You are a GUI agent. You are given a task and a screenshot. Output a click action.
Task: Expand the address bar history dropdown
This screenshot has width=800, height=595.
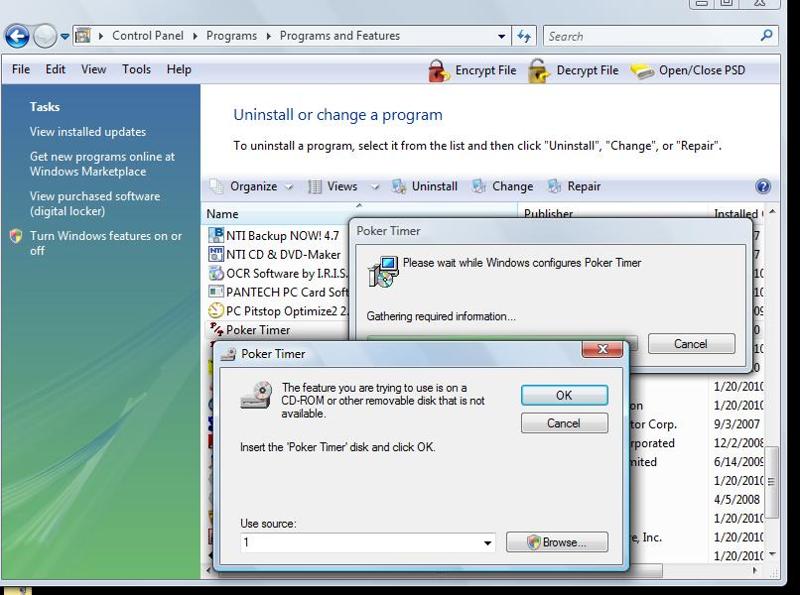click(502, 36)
